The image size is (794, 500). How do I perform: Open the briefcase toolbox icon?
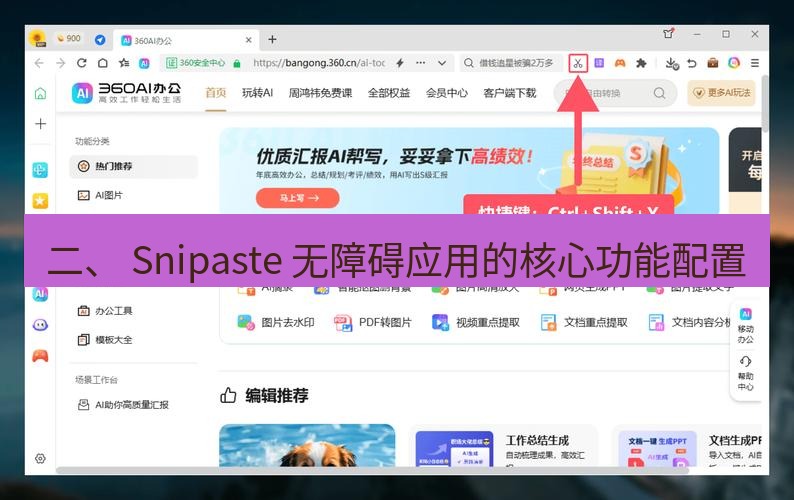pyautogui.click(x=713, y=63)
